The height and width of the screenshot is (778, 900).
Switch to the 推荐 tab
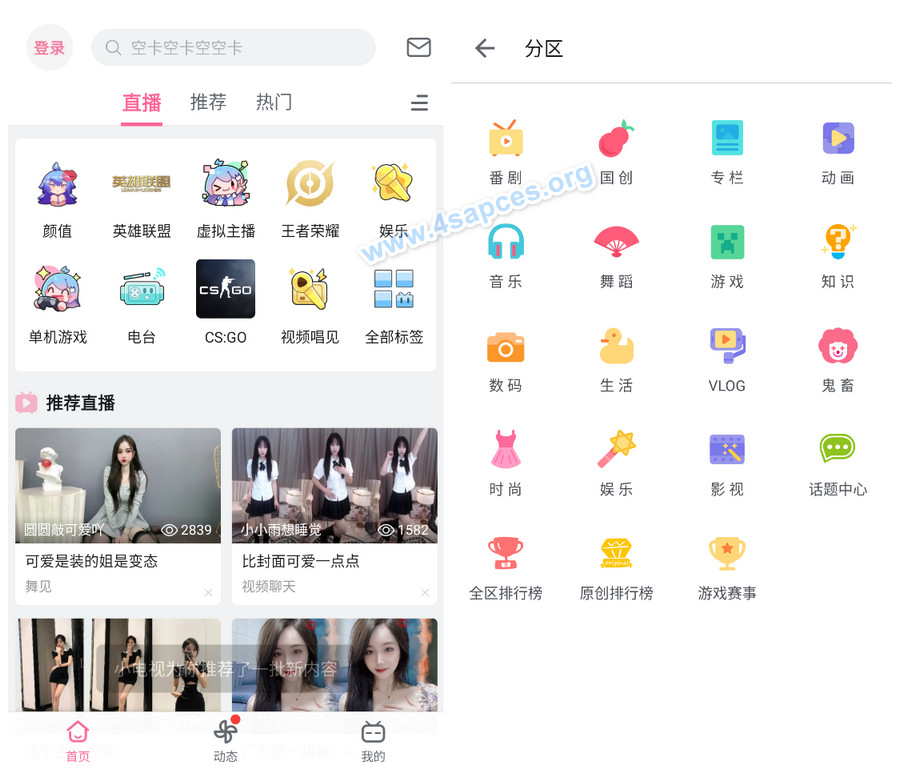click(208, 102)
